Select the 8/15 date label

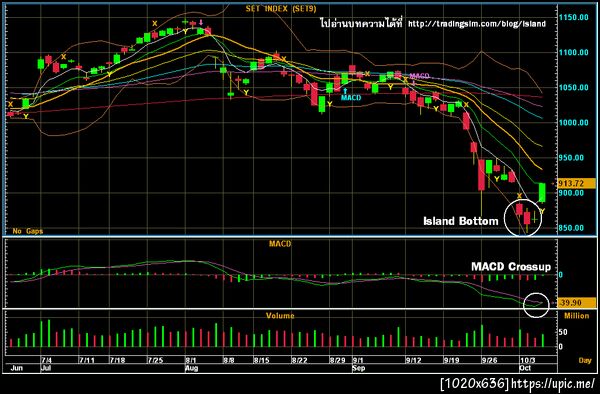tap(261, 360)
